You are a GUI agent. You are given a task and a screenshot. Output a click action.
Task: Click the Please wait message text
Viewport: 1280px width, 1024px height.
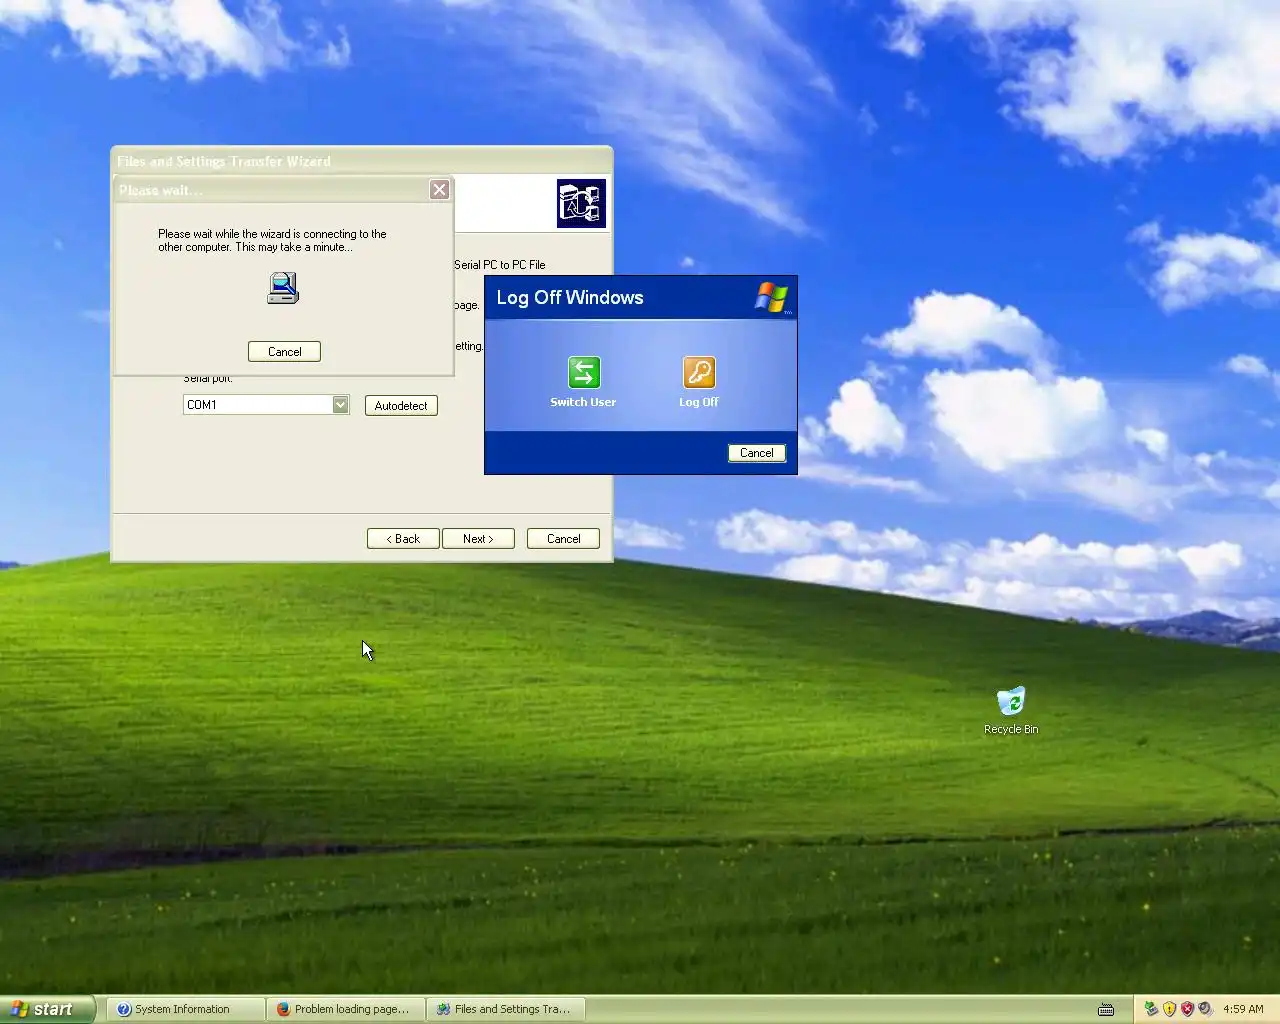272,240
